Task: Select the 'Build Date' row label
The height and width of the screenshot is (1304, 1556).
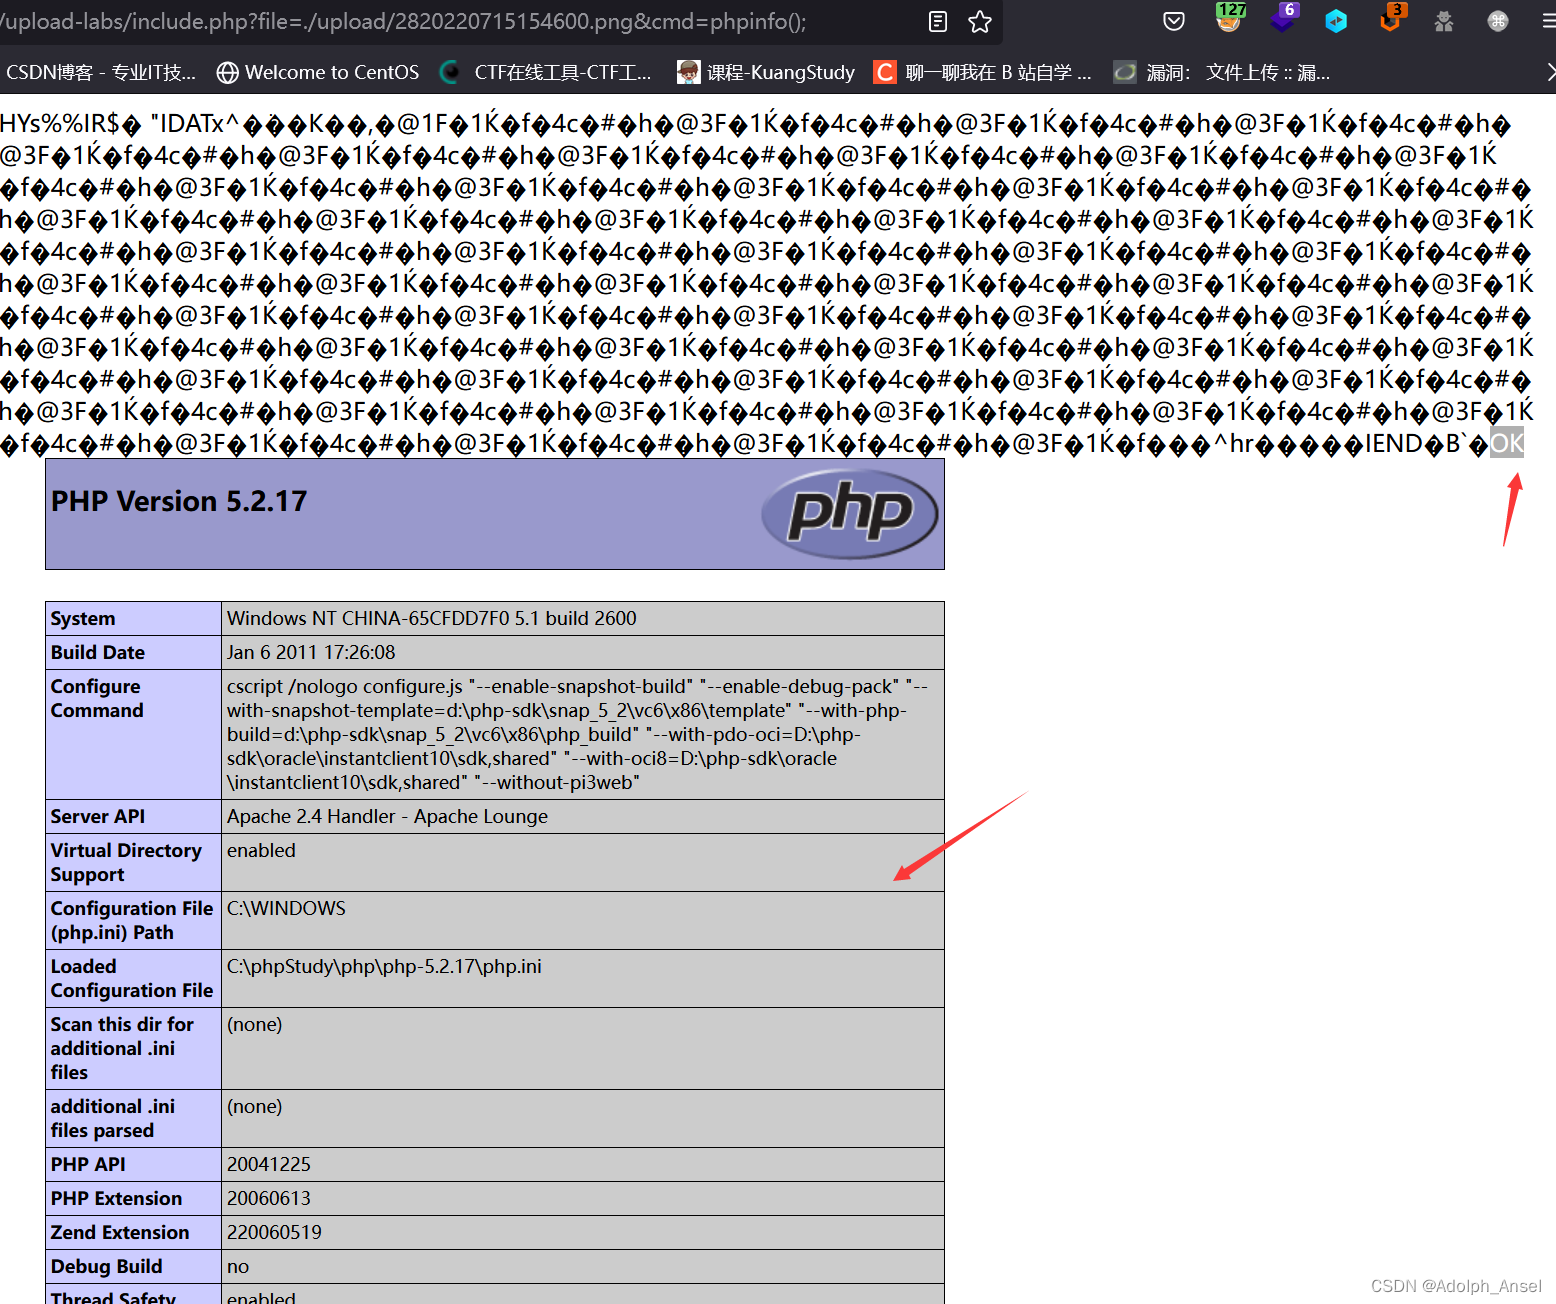Action: coord(98,652)
